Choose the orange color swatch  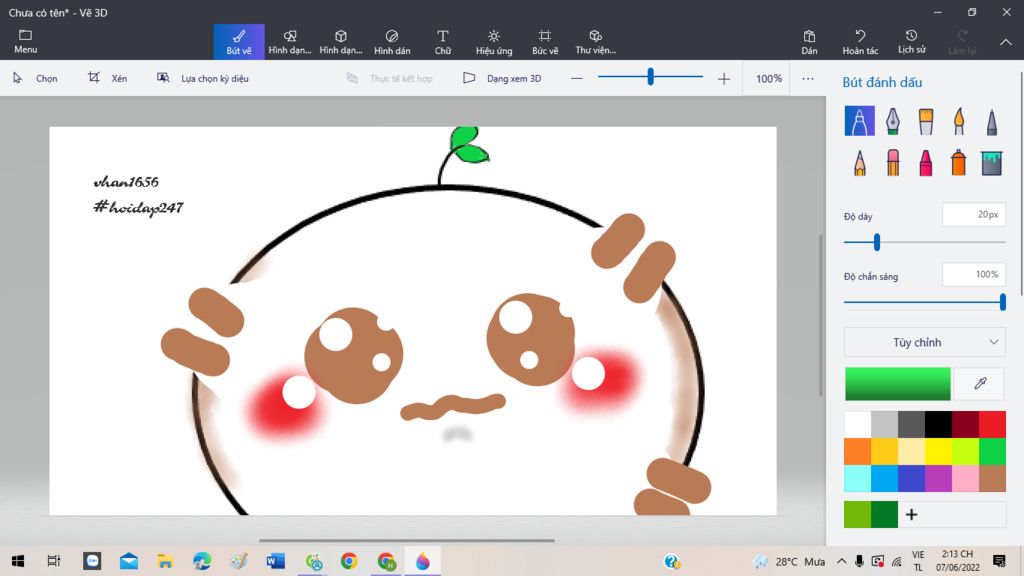857,451
